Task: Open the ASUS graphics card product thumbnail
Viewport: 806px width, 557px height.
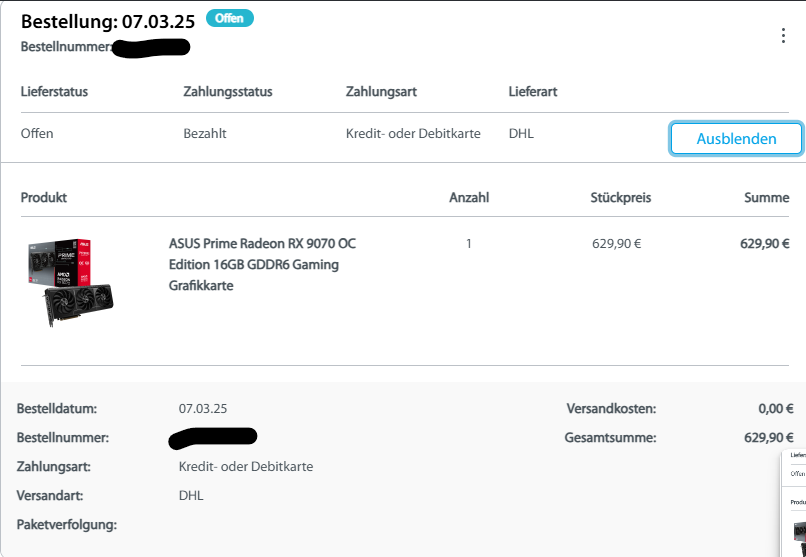Action: tap(70, 282)
